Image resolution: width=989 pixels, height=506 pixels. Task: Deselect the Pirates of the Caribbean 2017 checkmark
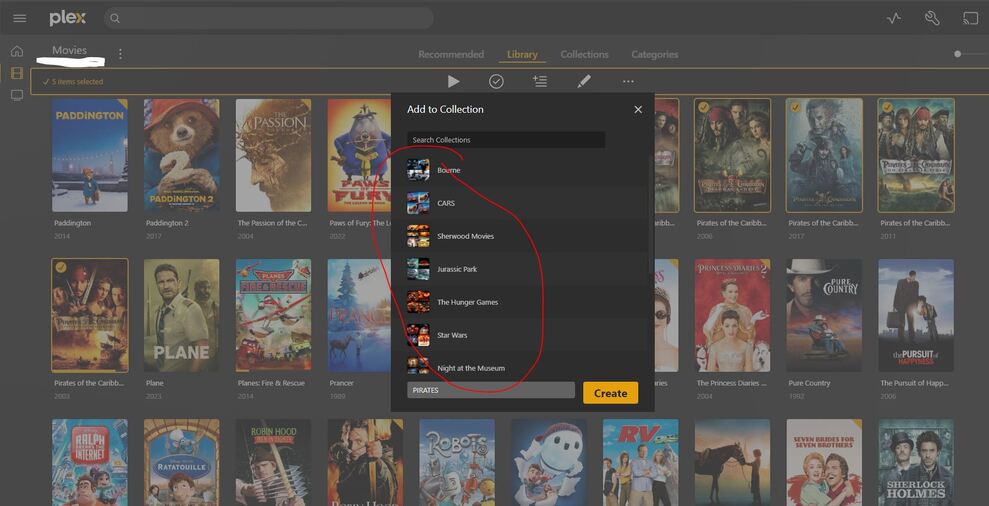[795, 107]
